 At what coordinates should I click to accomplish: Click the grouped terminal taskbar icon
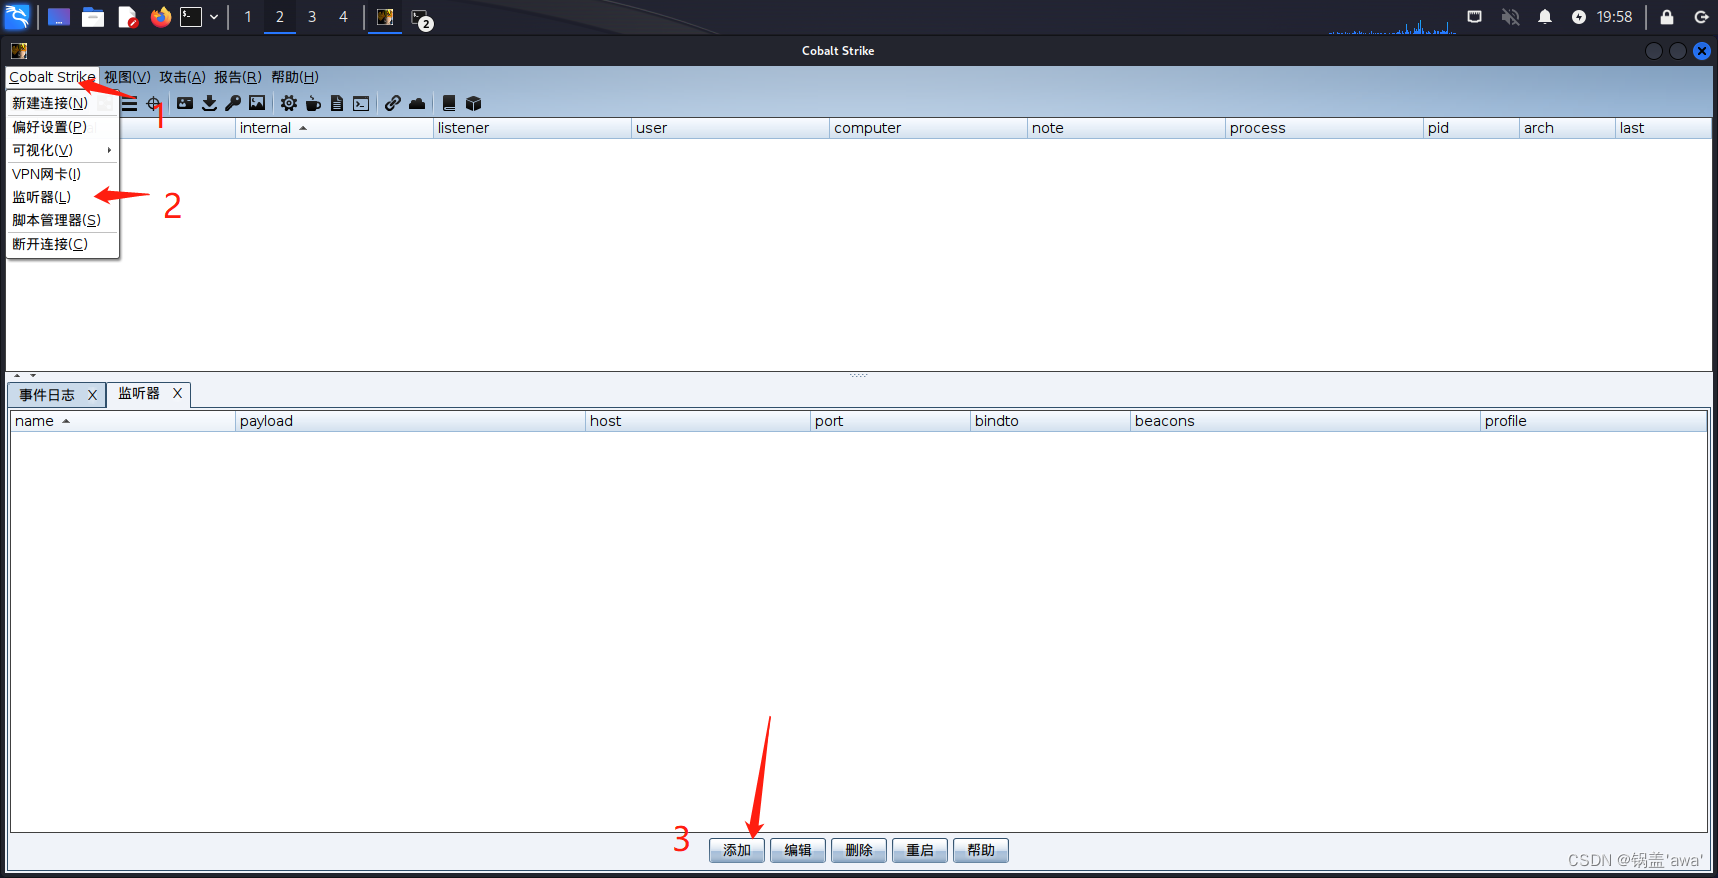coord(421,18)
